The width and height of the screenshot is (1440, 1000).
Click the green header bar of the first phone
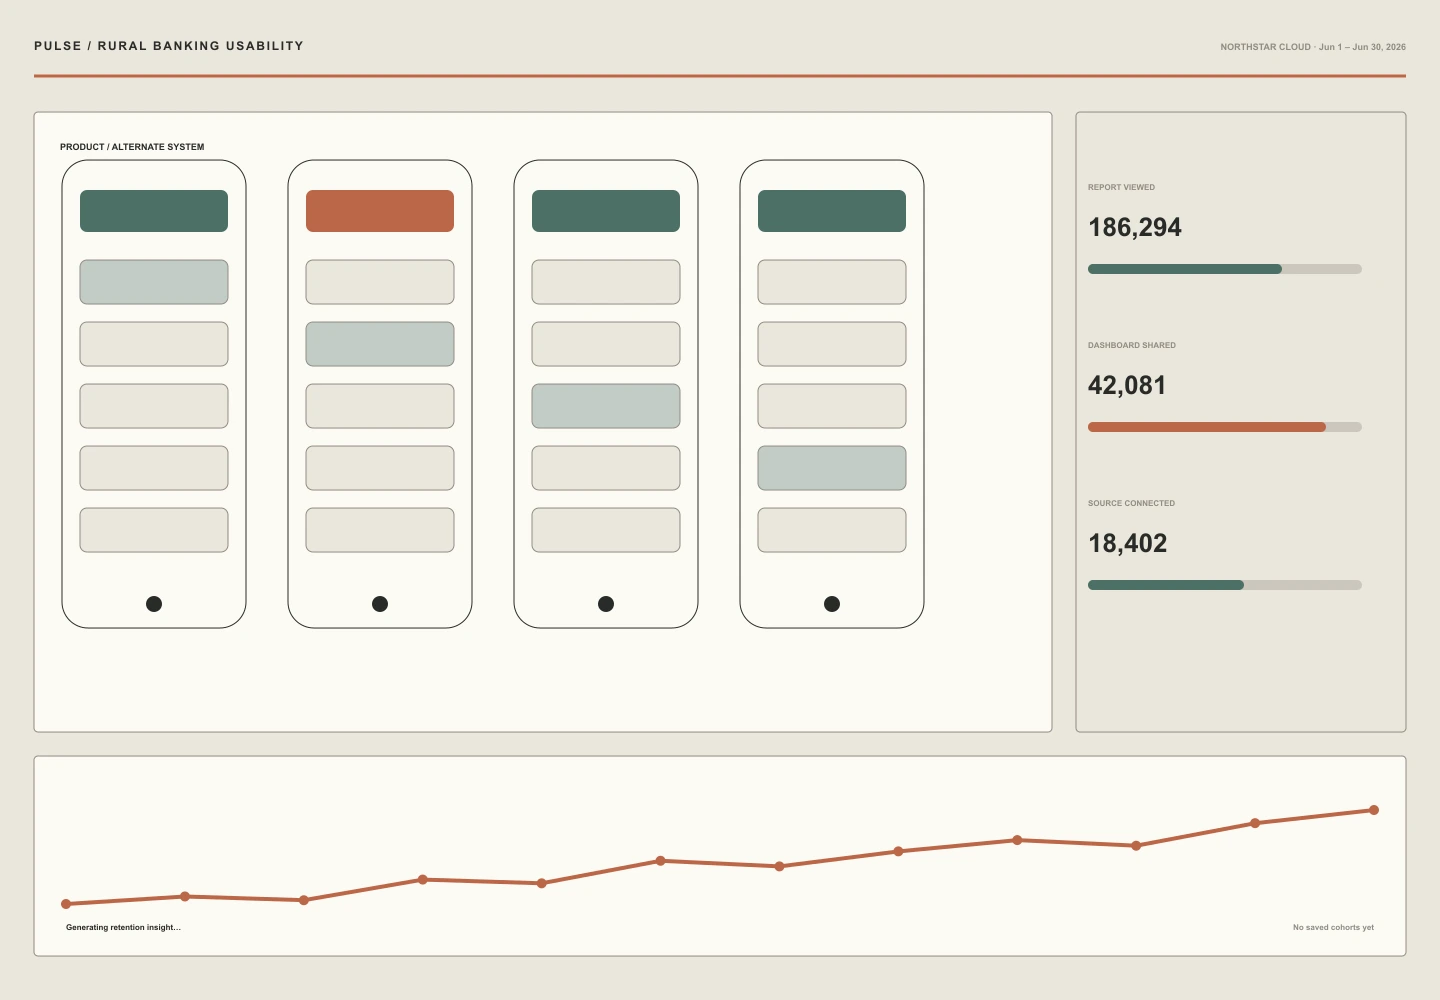[154, 211]
